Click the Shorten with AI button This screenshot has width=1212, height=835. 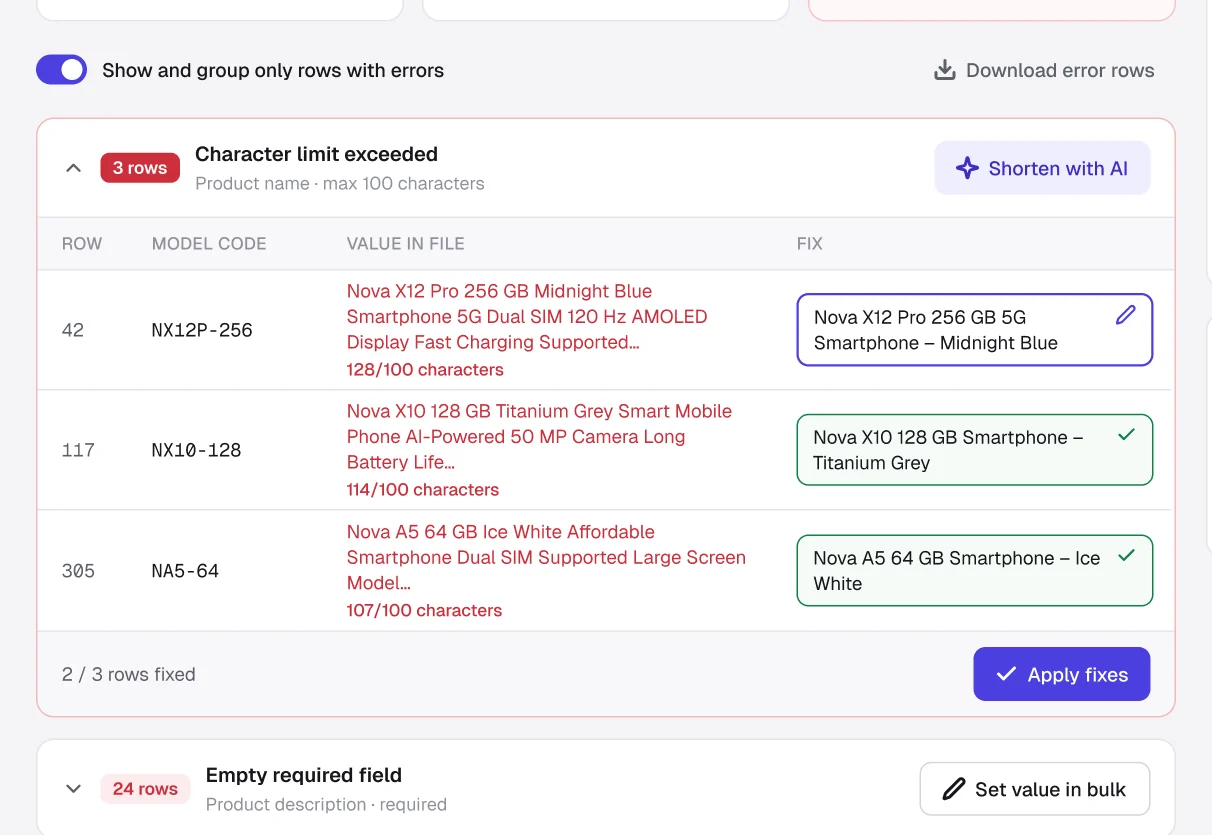click(x=1042, y=168)
